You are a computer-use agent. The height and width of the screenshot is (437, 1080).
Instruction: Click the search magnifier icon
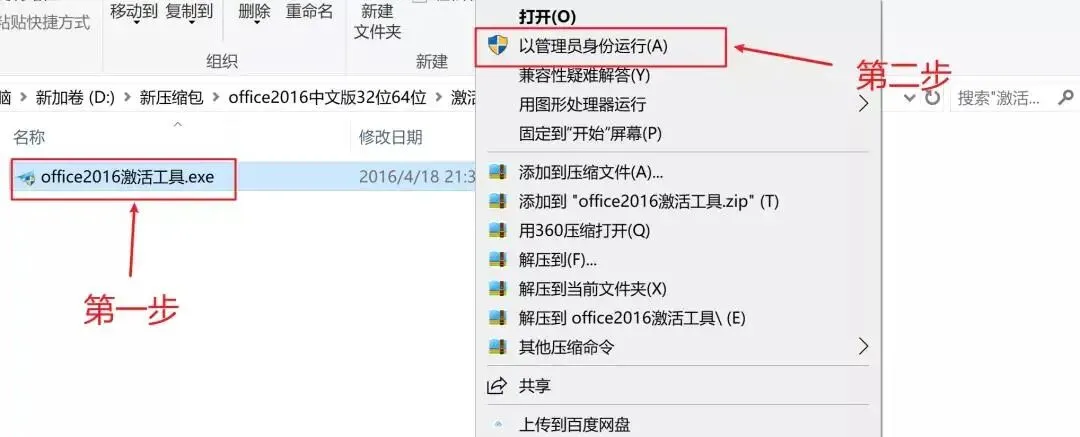(1066, 97)
